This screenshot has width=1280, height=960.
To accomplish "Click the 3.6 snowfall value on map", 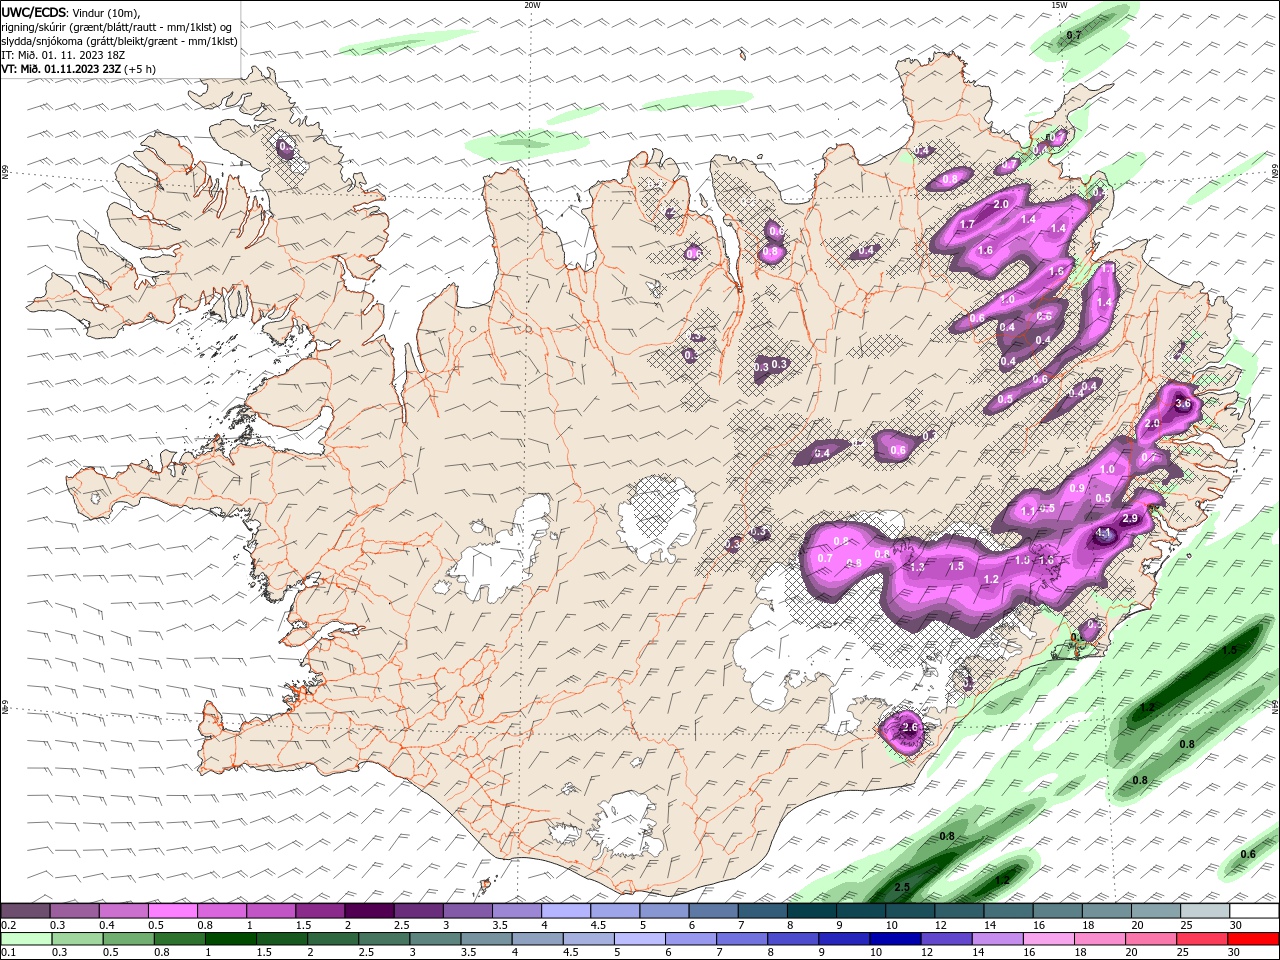I will tap(1183, 404).
